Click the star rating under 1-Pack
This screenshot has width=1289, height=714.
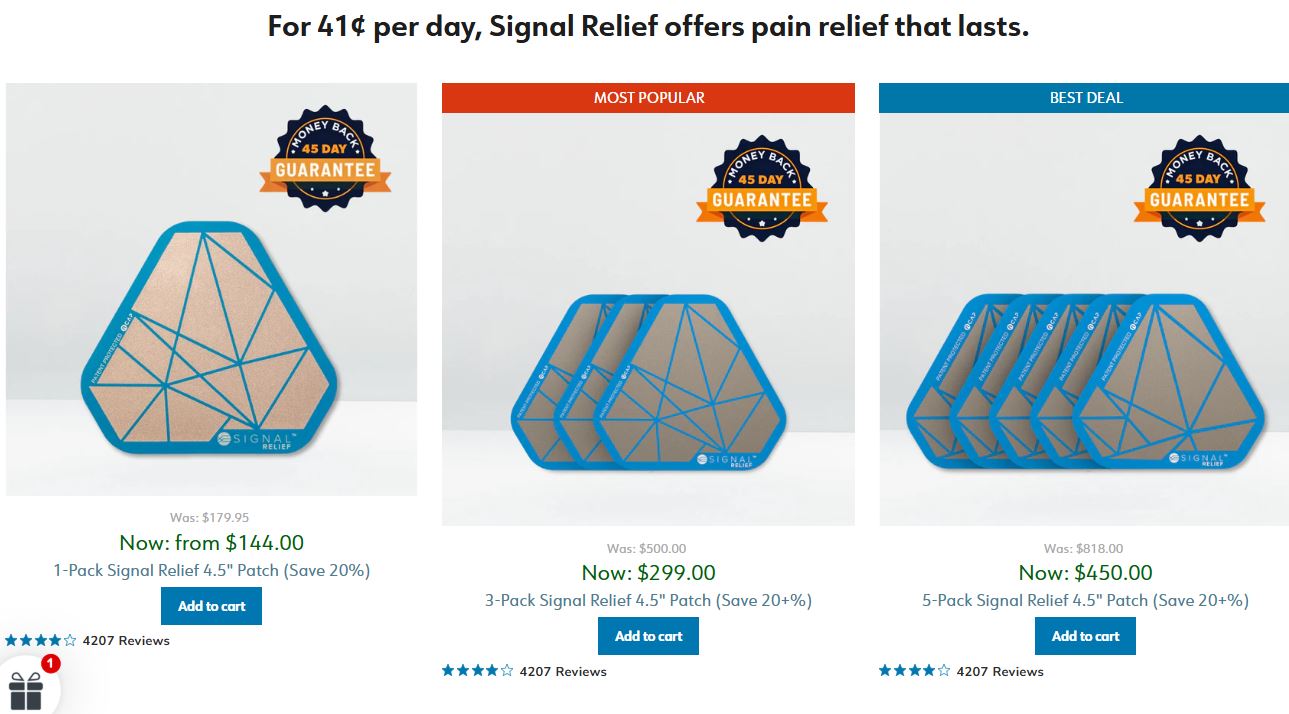(40, 640)
